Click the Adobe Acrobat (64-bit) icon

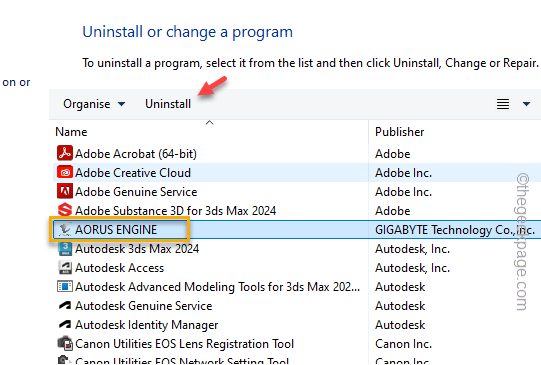65,153
